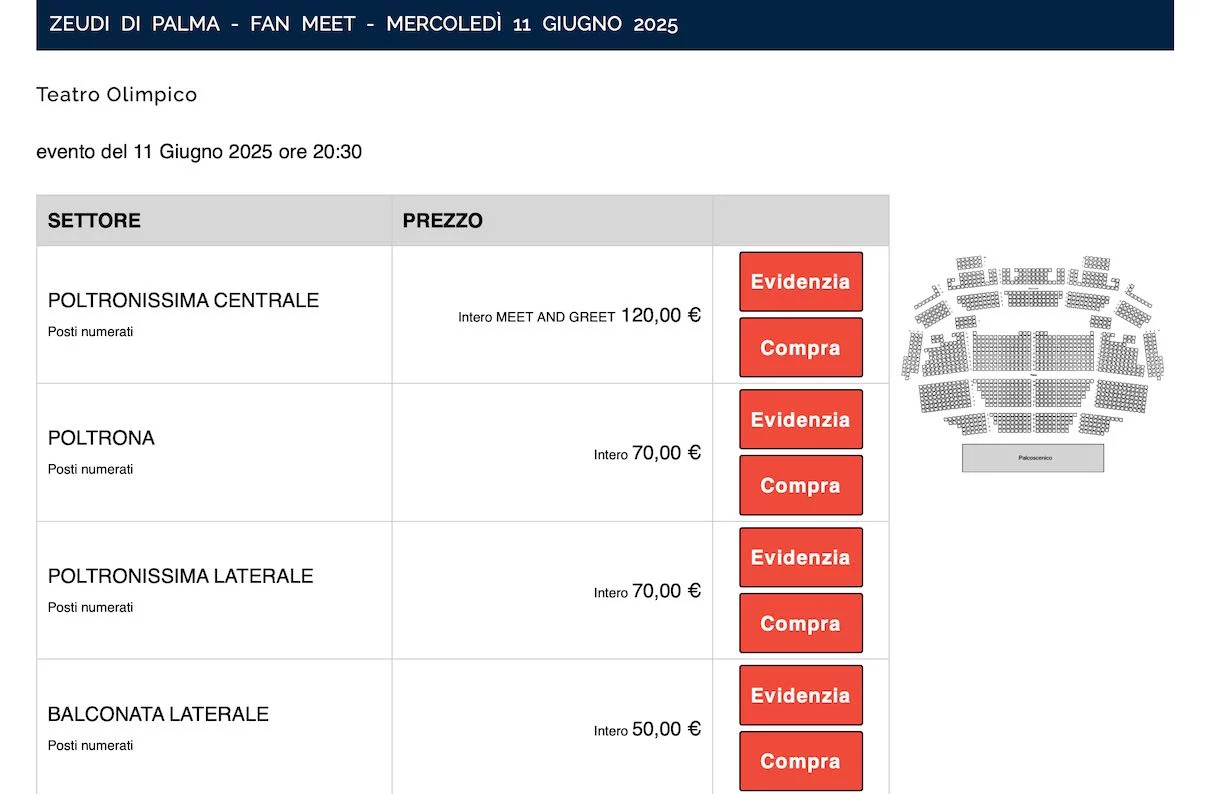Highlight Balconata Laterale using Evidenzia
This screenshot has width=1215, height=794.
(800, 696)
